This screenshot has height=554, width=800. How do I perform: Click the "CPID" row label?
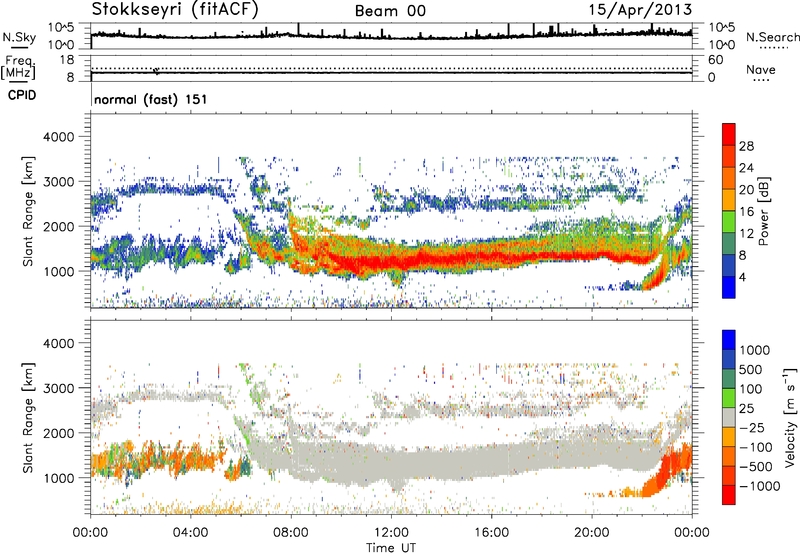22,95
